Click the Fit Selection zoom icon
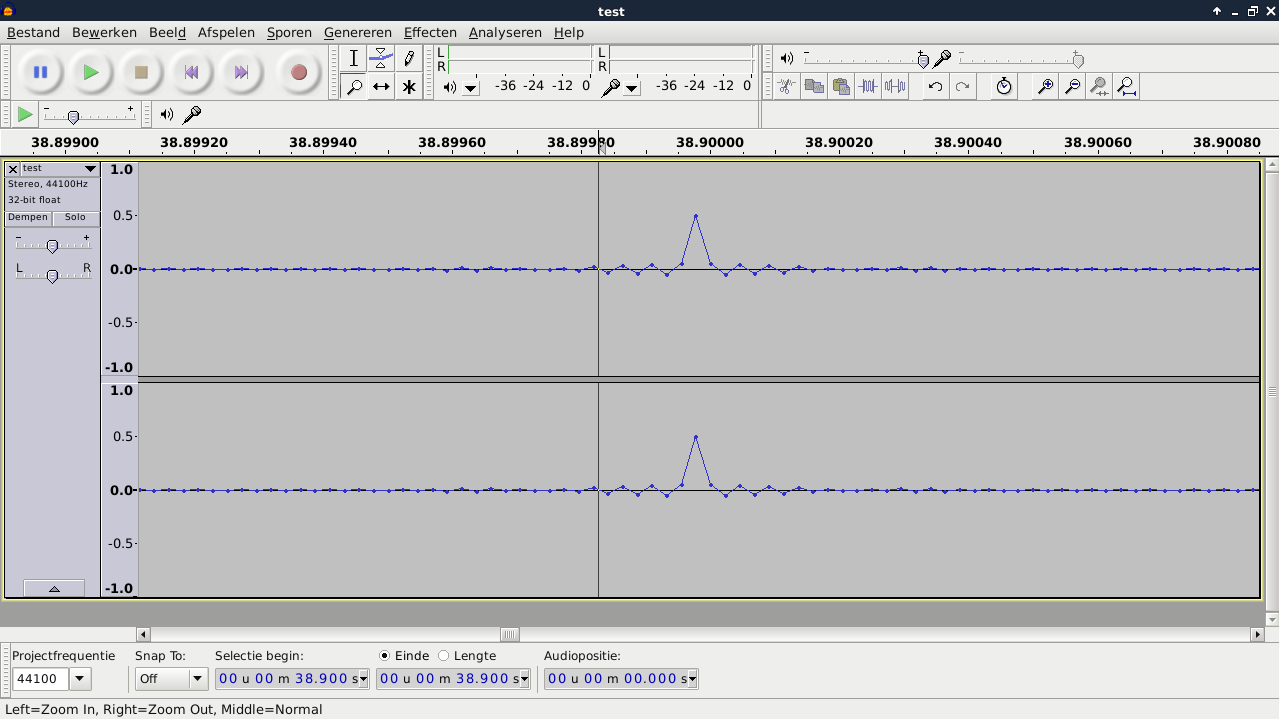Screen dimensions: 1279x719 pyautogui.click(x=1099, y=86)
